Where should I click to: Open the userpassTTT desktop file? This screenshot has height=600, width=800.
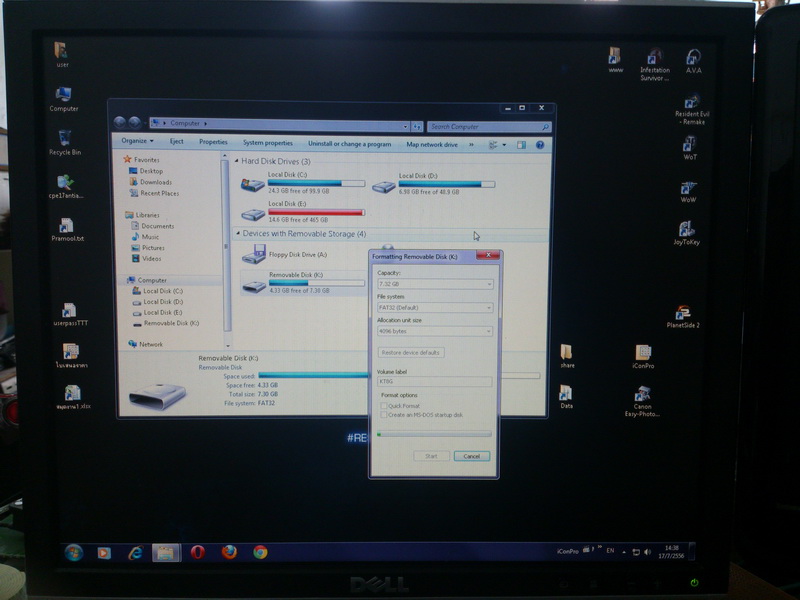(x=70, y=314)
